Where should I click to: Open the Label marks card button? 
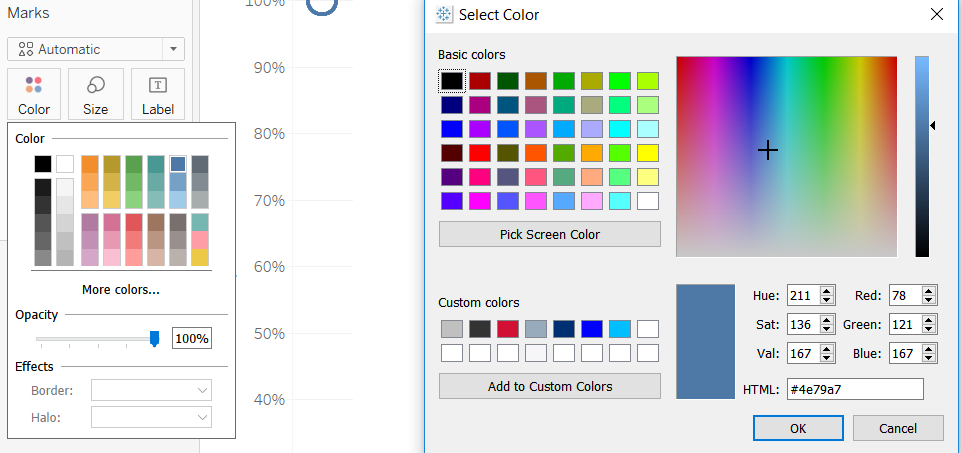[158, 94]
